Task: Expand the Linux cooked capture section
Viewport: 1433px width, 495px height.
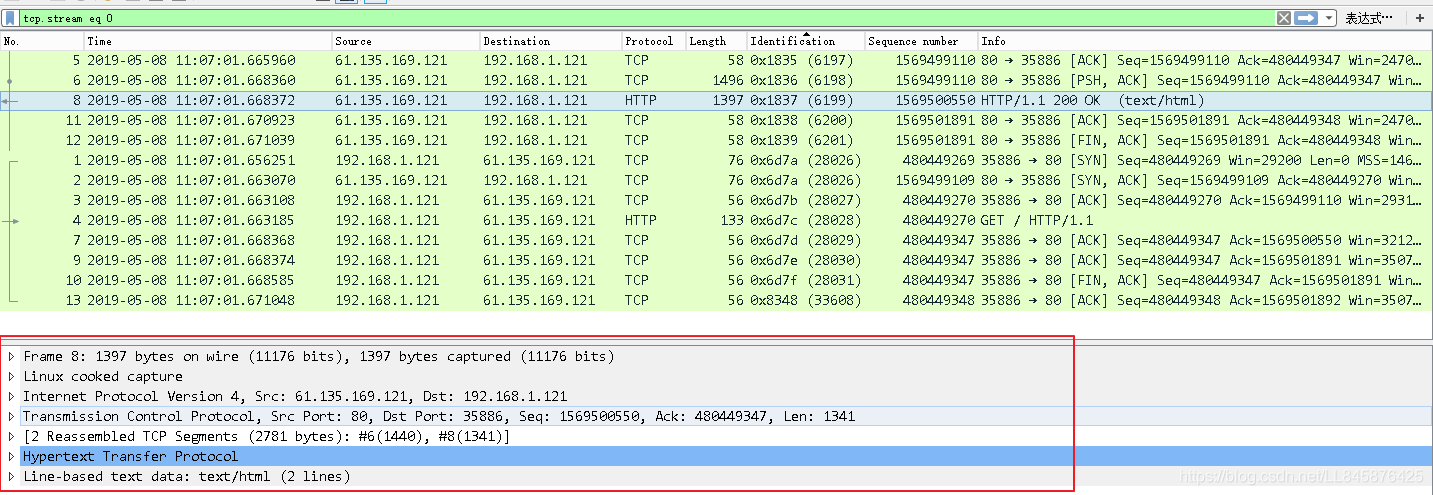Action: (12, 377)
